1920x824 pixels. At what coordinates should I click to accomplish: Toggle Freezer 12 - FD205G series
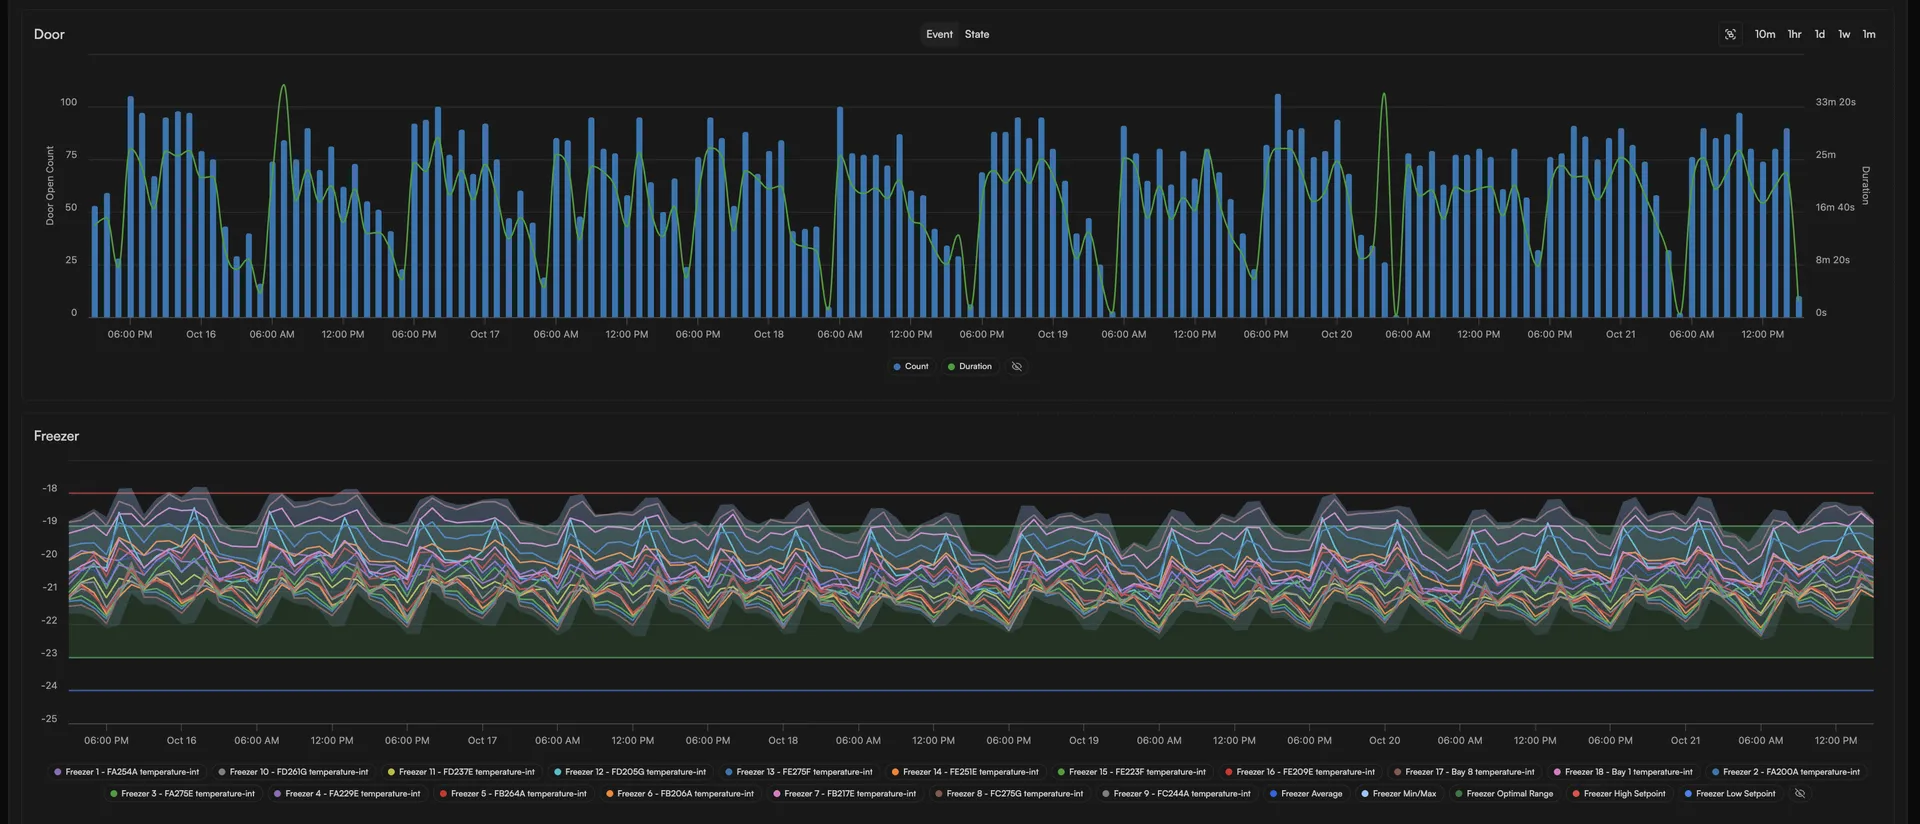(x=630, y=772)
